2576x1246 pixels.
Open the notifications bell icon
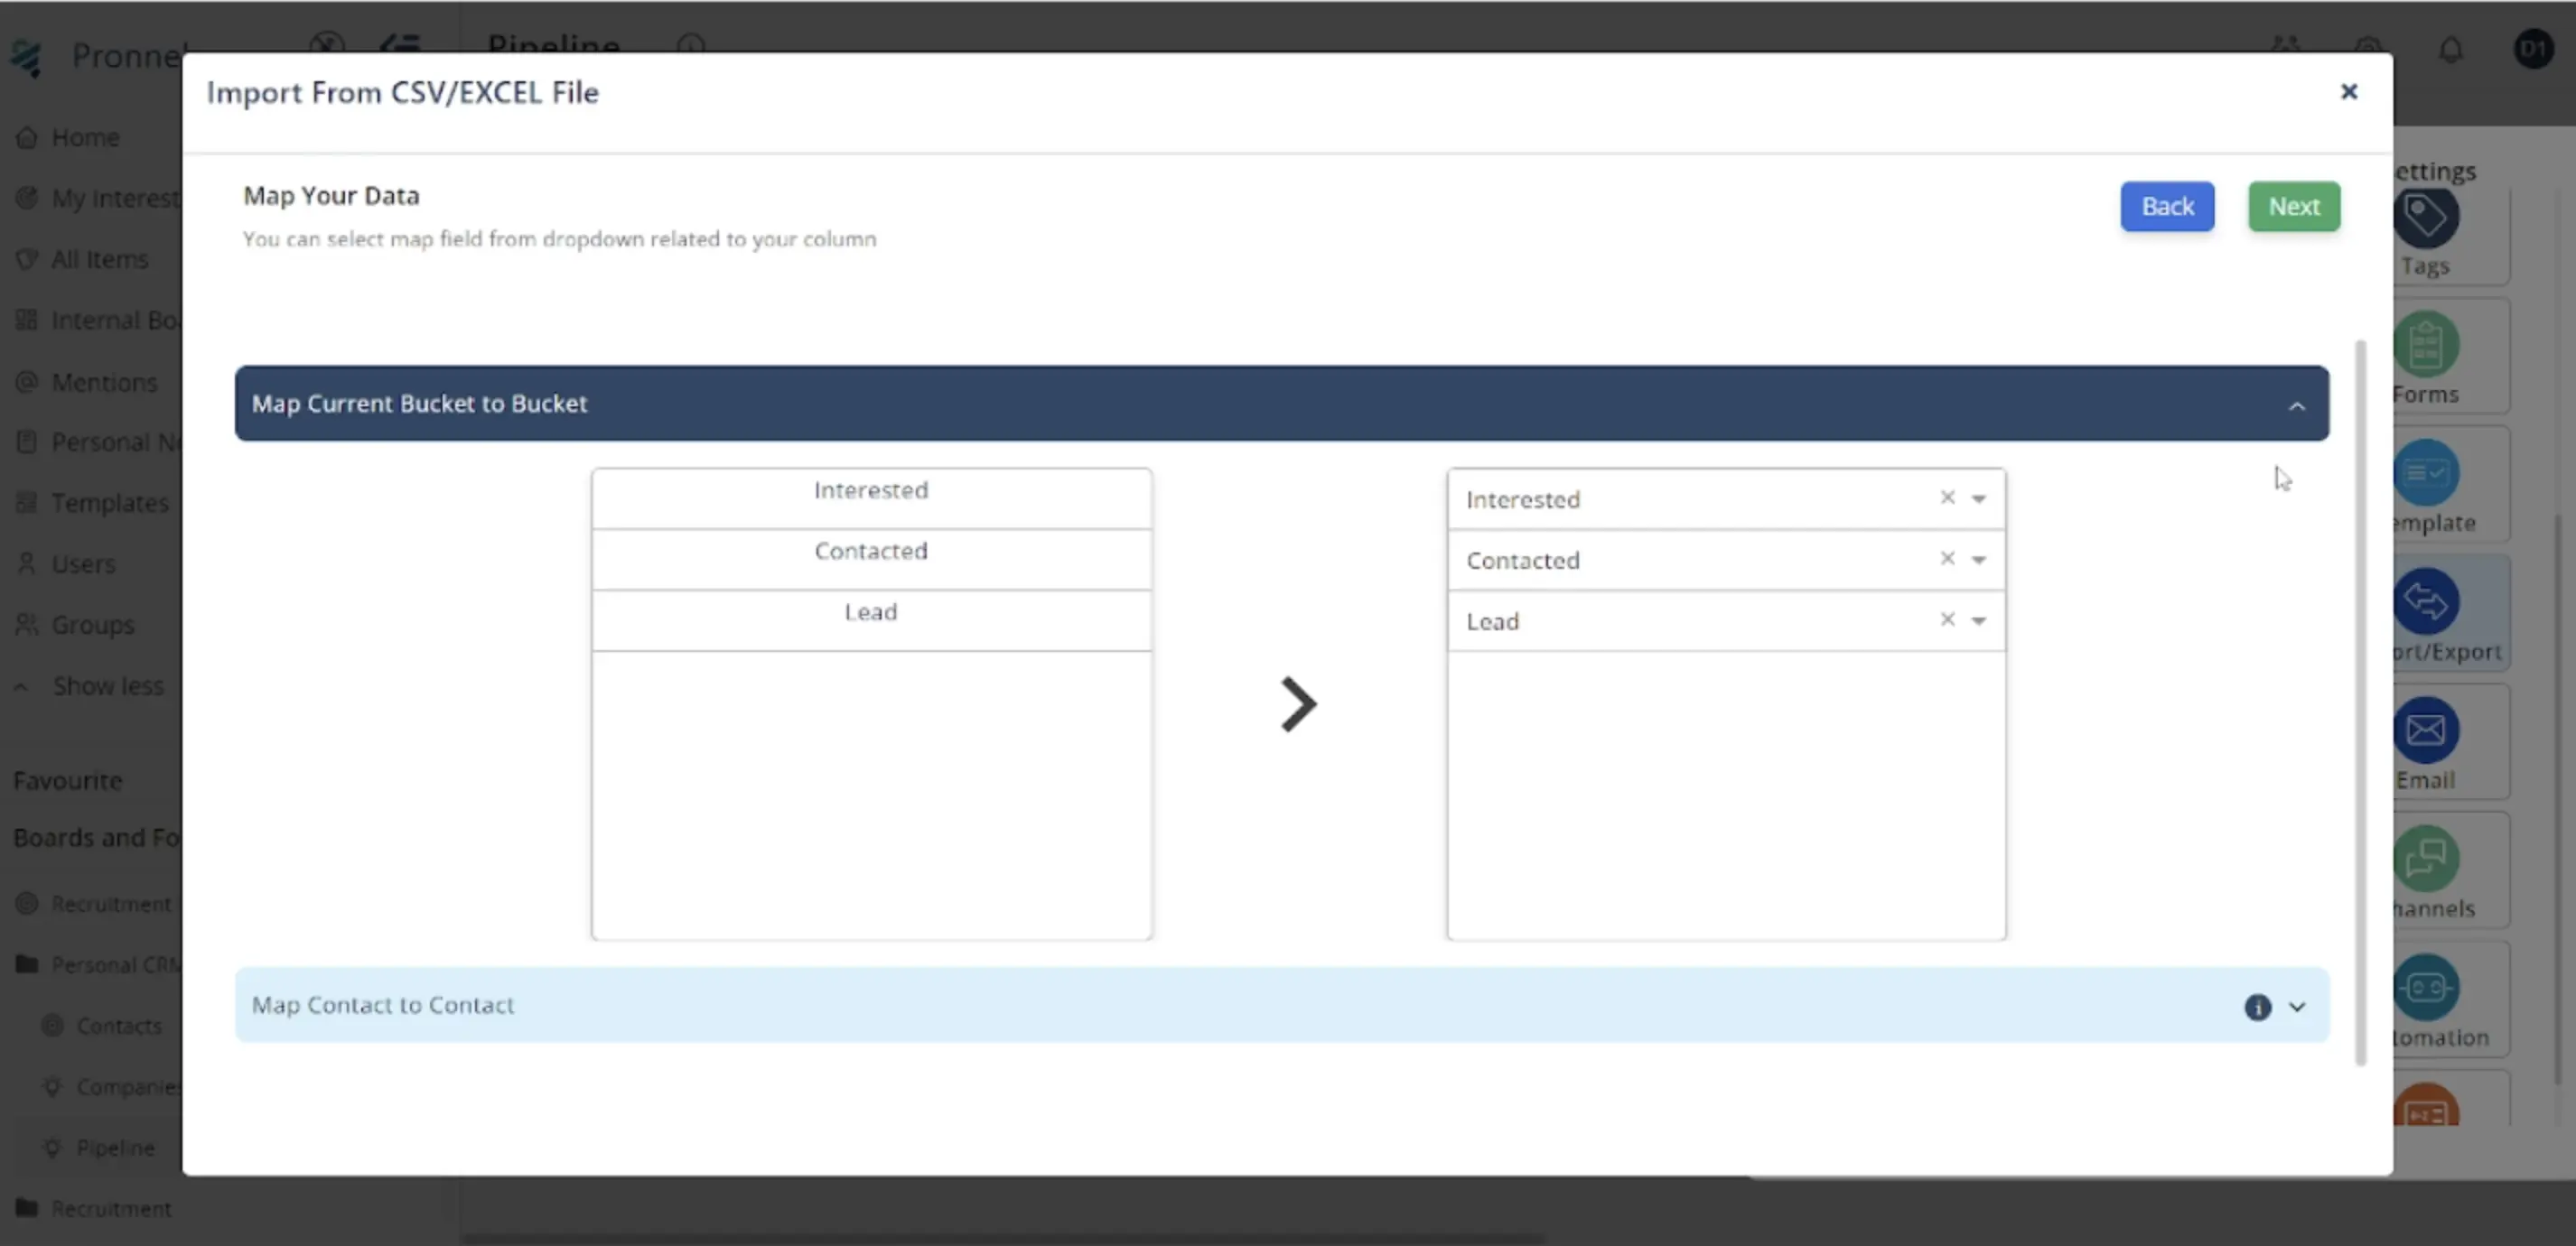point(2450,49)
